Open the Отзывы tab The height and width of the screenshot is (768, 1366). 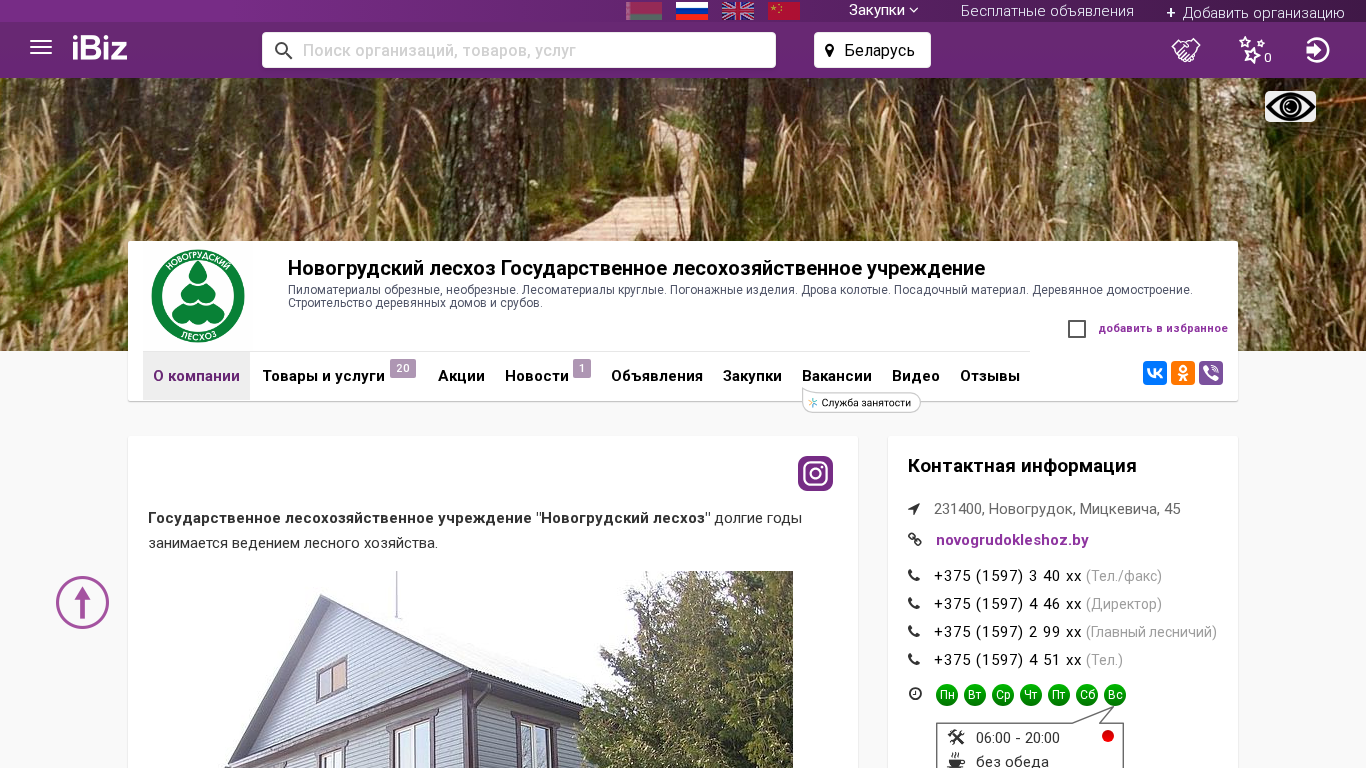click(x=990, y=376)
